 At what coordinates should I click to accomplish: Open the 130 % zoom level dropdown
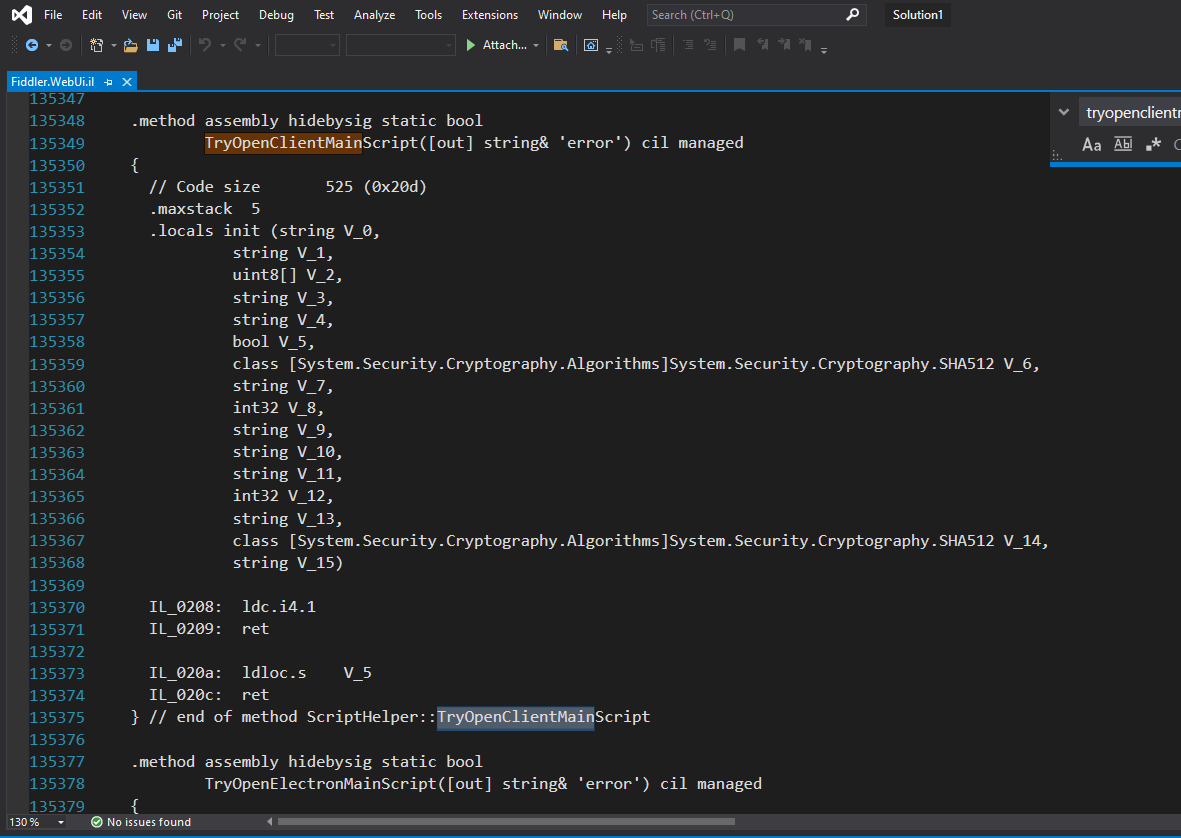click(x=61, y=822)
